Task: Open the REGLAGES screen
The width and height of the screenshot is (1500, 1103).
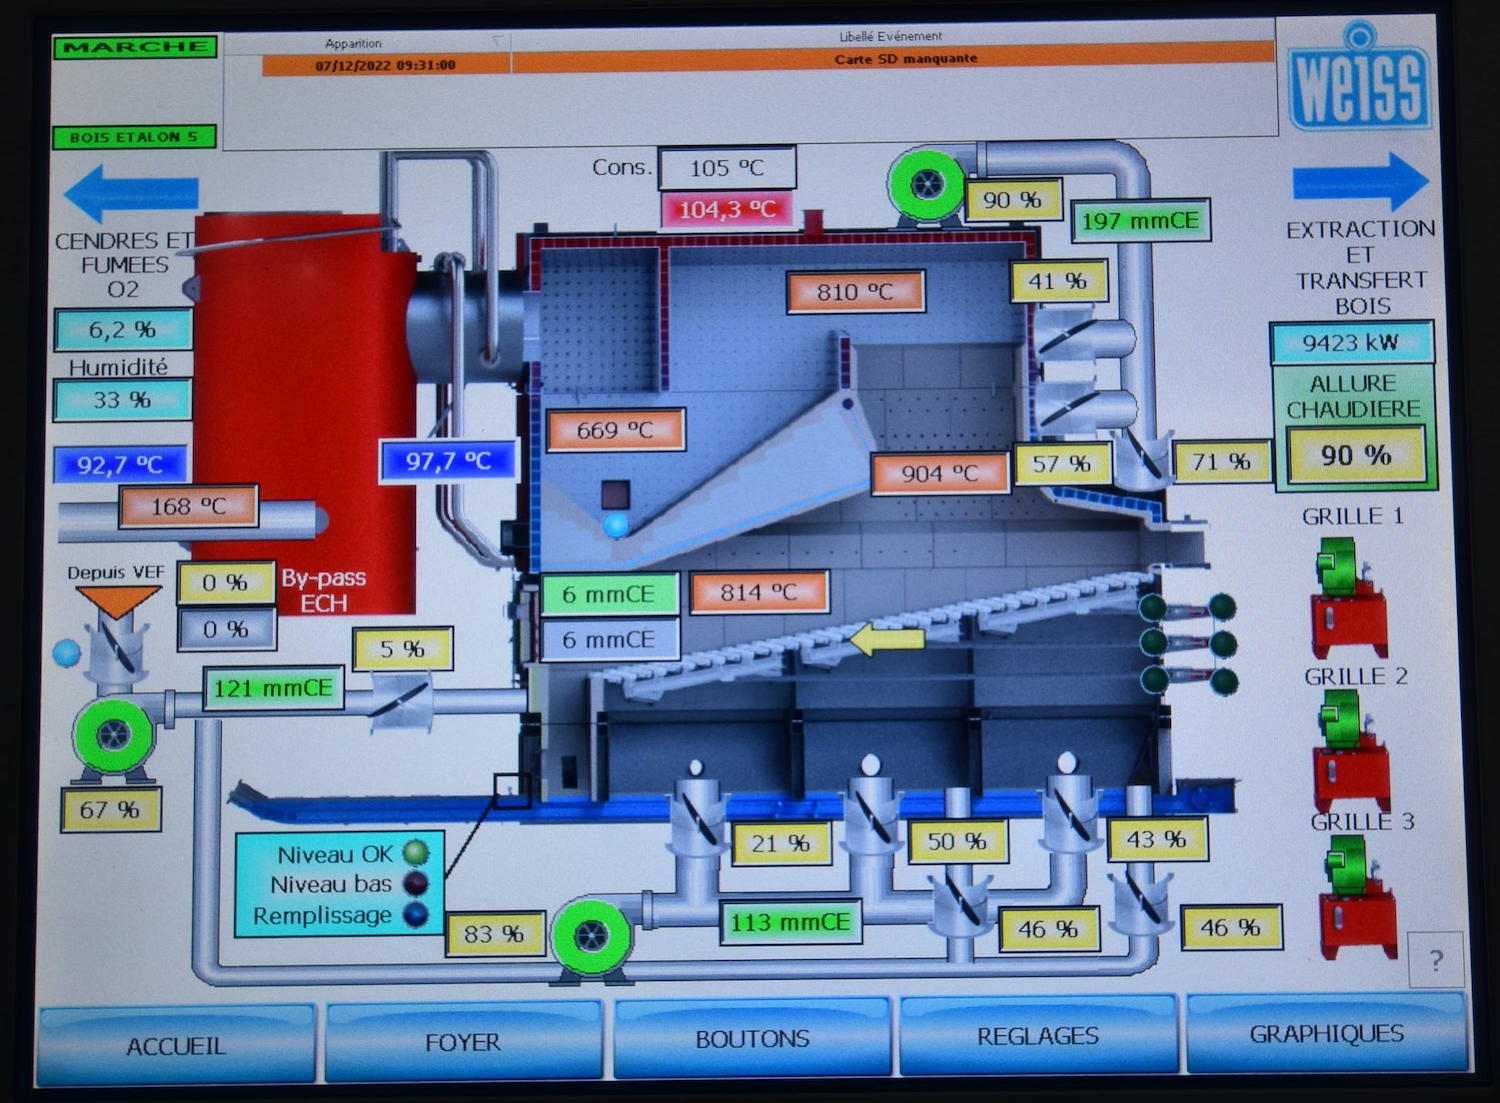Action: tap(1038, 1037)
